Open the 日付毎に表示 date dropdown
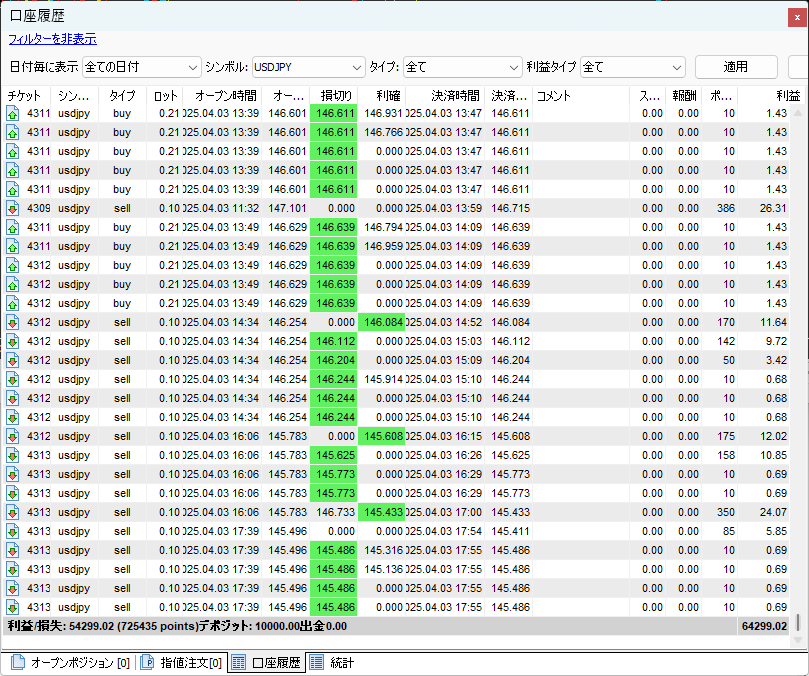This screenshot has width=809, height=676. (141, 67)
